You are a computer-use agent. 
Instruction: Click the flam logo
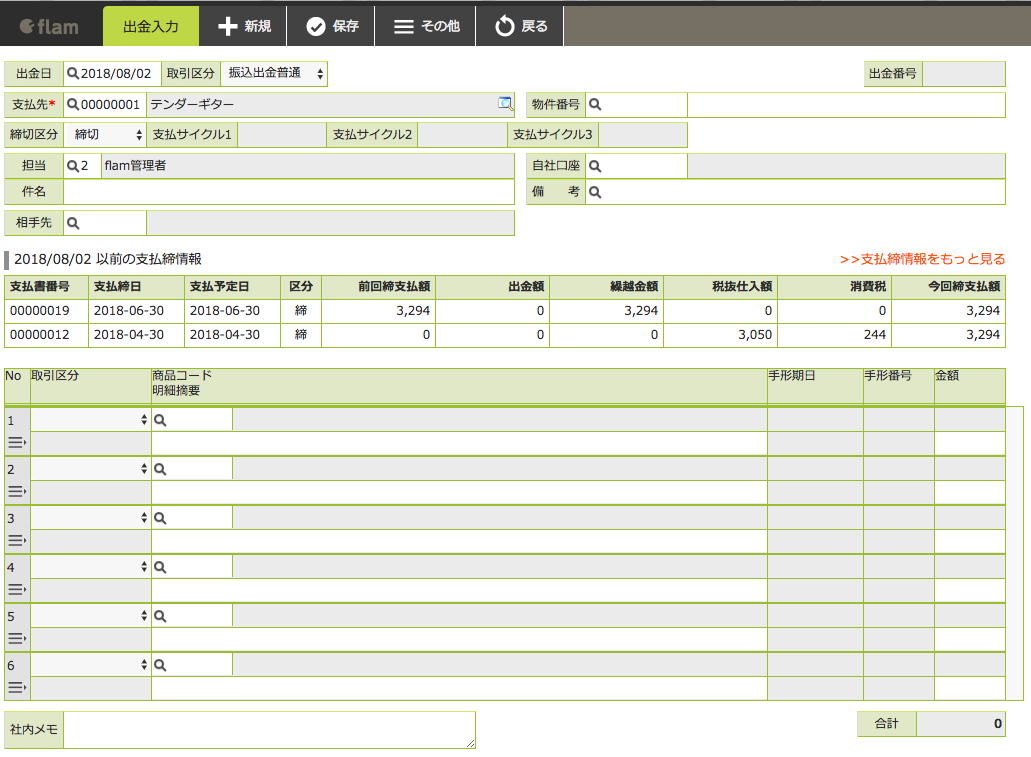point(49,26)
